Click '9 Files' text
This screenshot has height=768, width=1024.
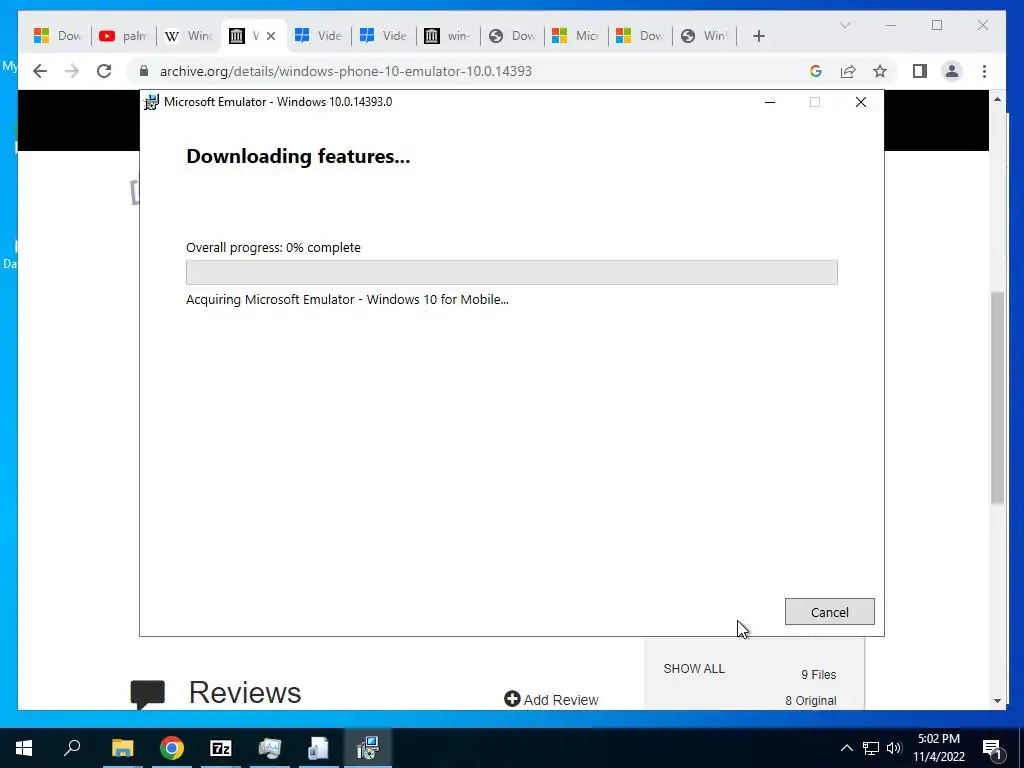click(x=818, y=675)
